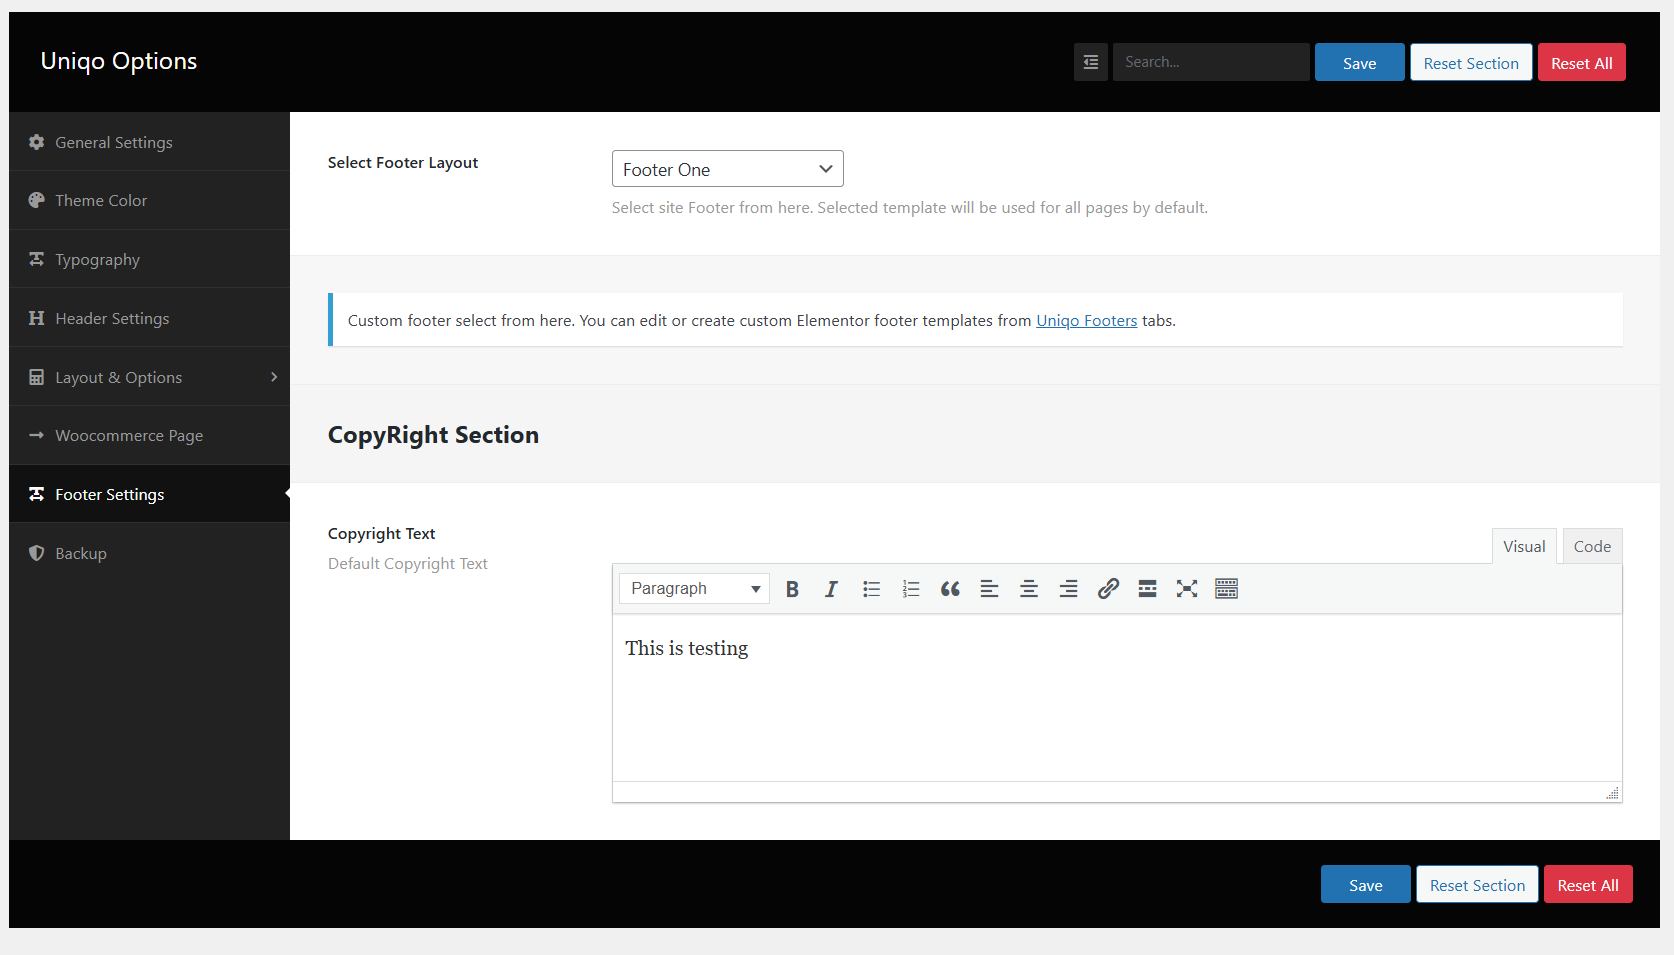The width and height of the screenshot is (1674, 955).
Task: Center align the copyright text
Action: [1028, 589]
